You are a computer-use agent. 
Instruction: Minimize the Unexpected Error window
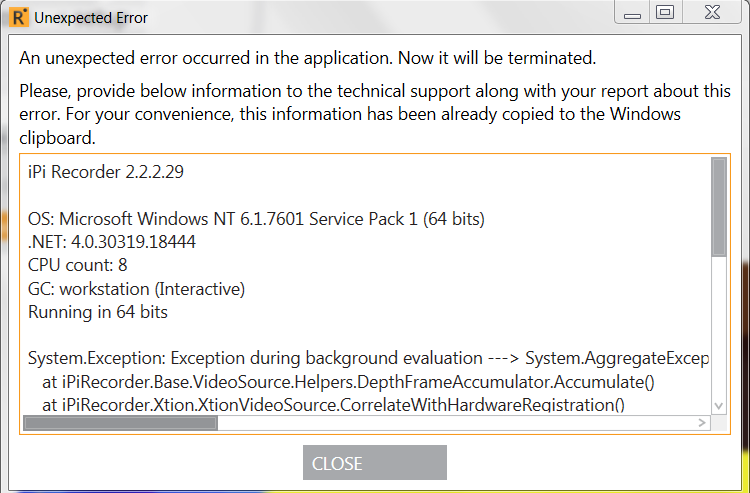pyautogui.click(x=632, y=13)
